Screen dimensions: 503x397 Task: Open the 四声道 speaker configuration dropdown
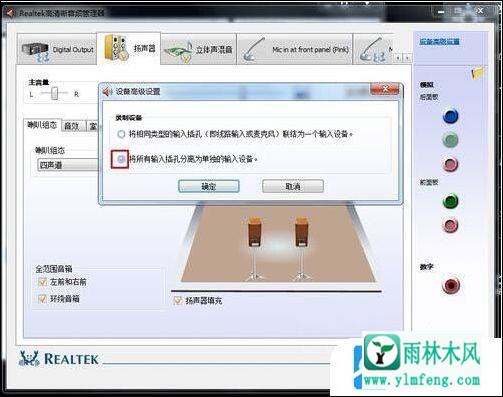pyautogui.click(x=68, y=165)
